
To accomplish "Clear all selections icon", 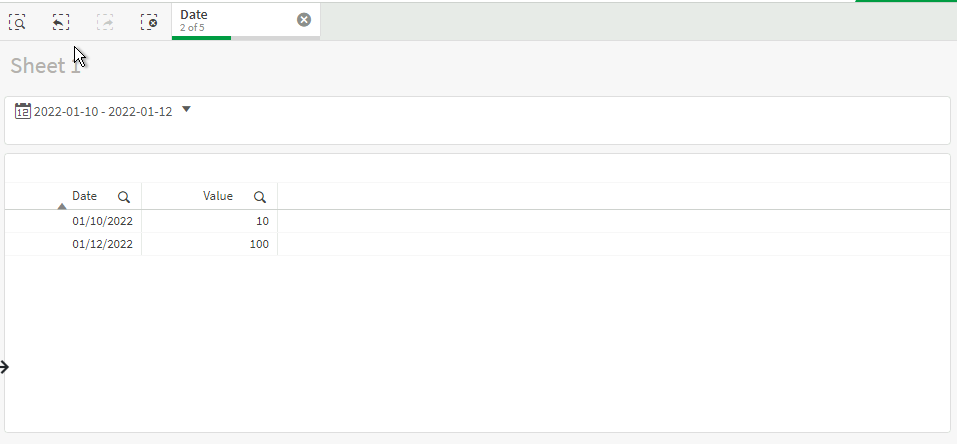I will click(x=149, y=23).
